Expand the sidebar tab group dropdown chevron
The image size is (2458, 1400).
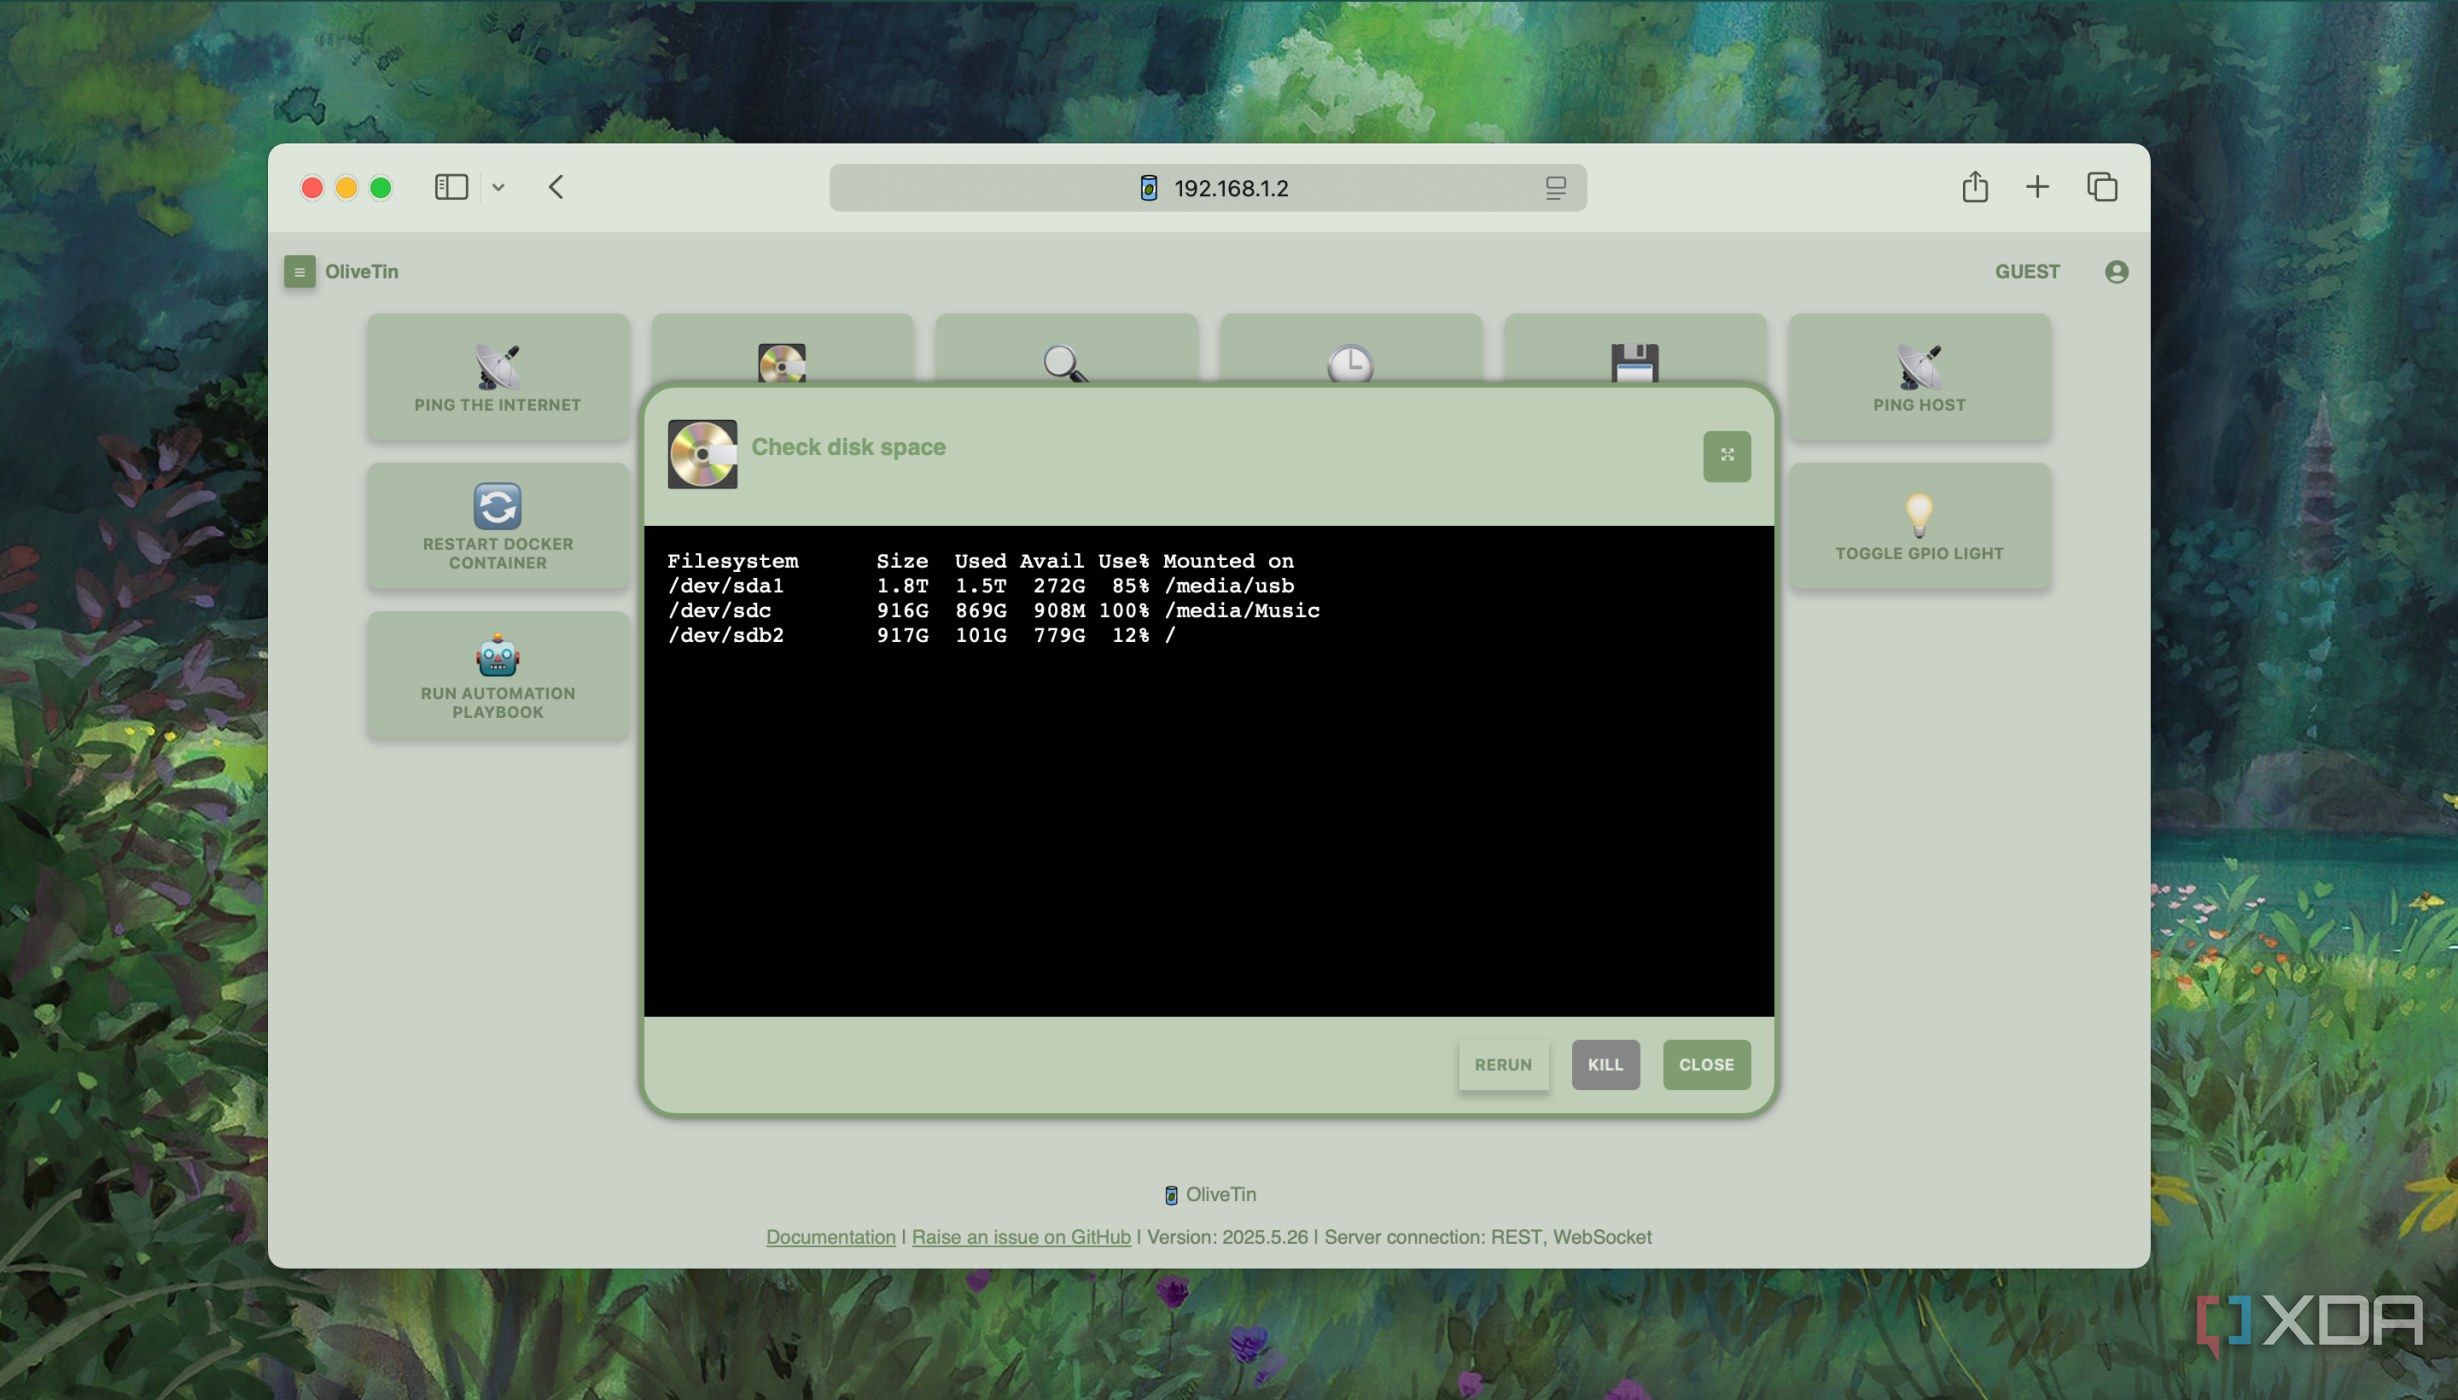click(498, 187)
